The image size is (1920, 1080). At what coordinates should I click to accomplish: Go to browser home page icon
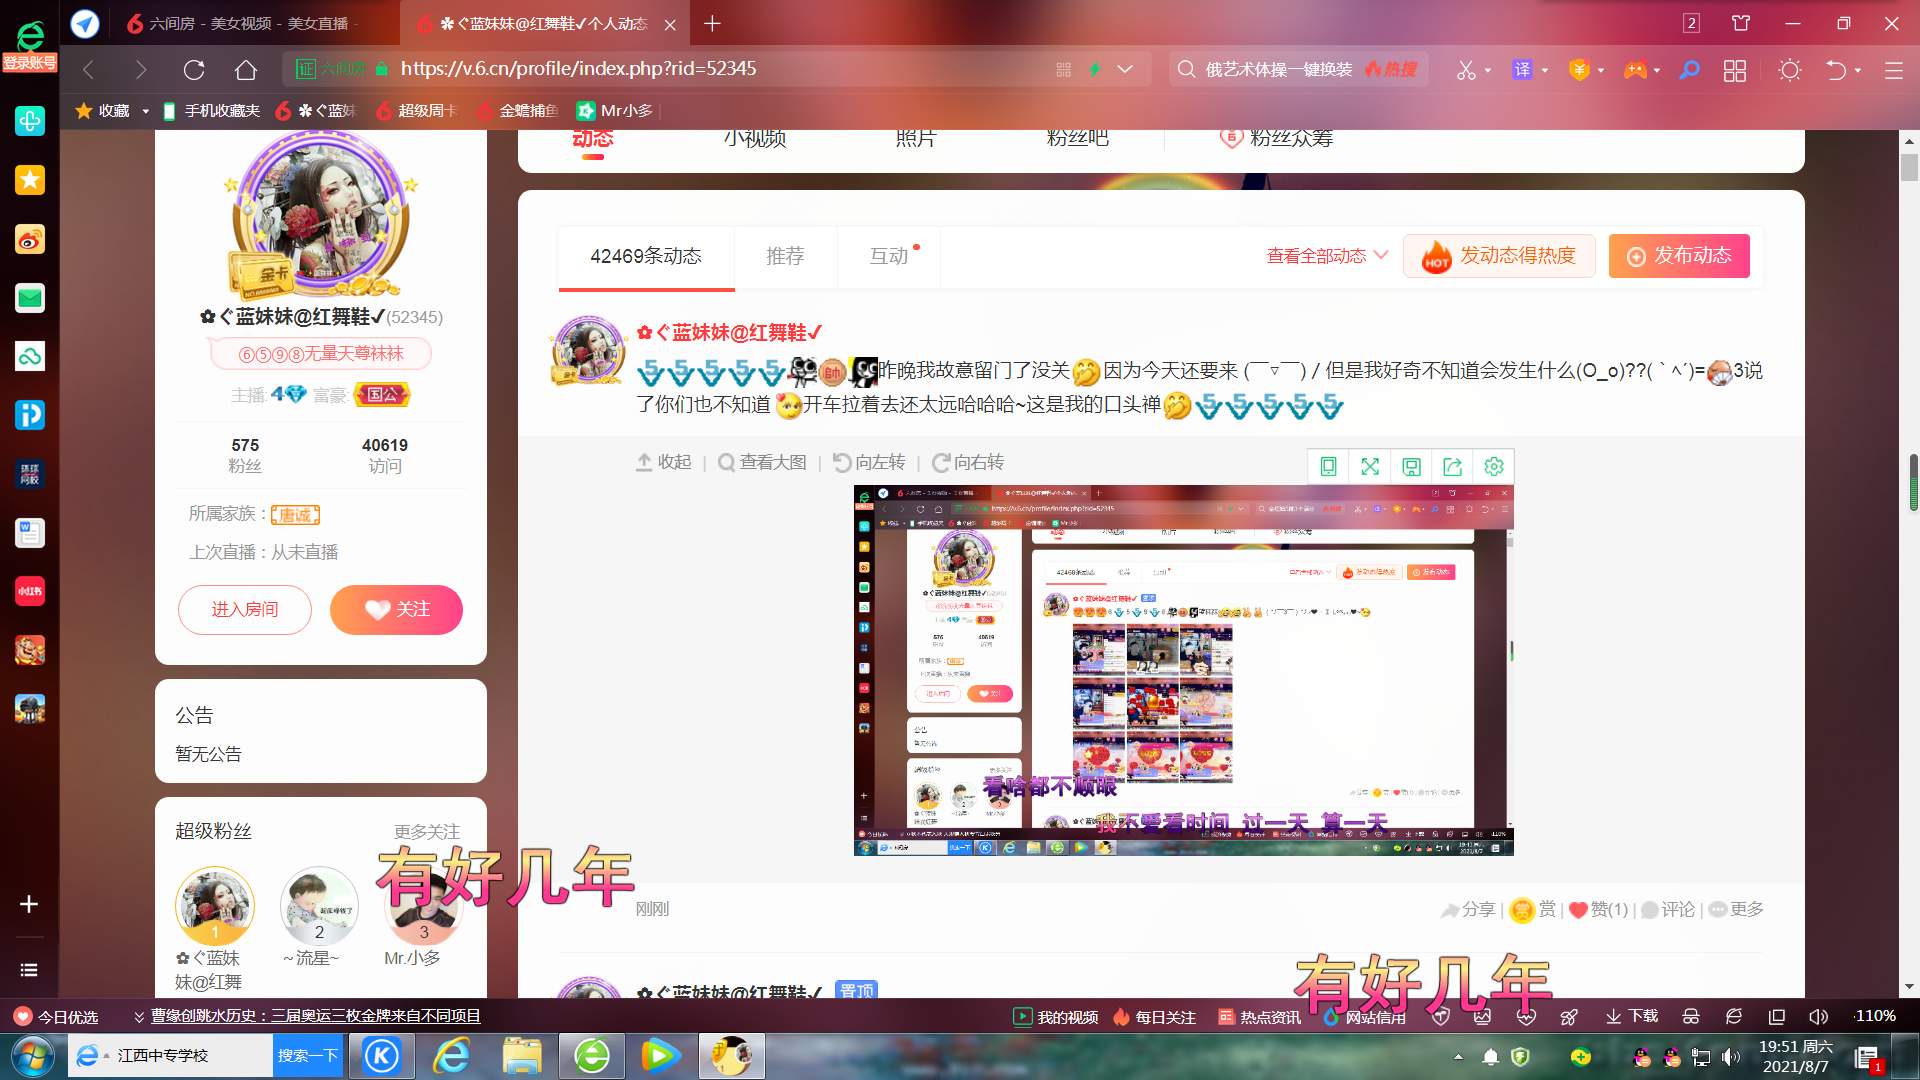click(246, 69)
